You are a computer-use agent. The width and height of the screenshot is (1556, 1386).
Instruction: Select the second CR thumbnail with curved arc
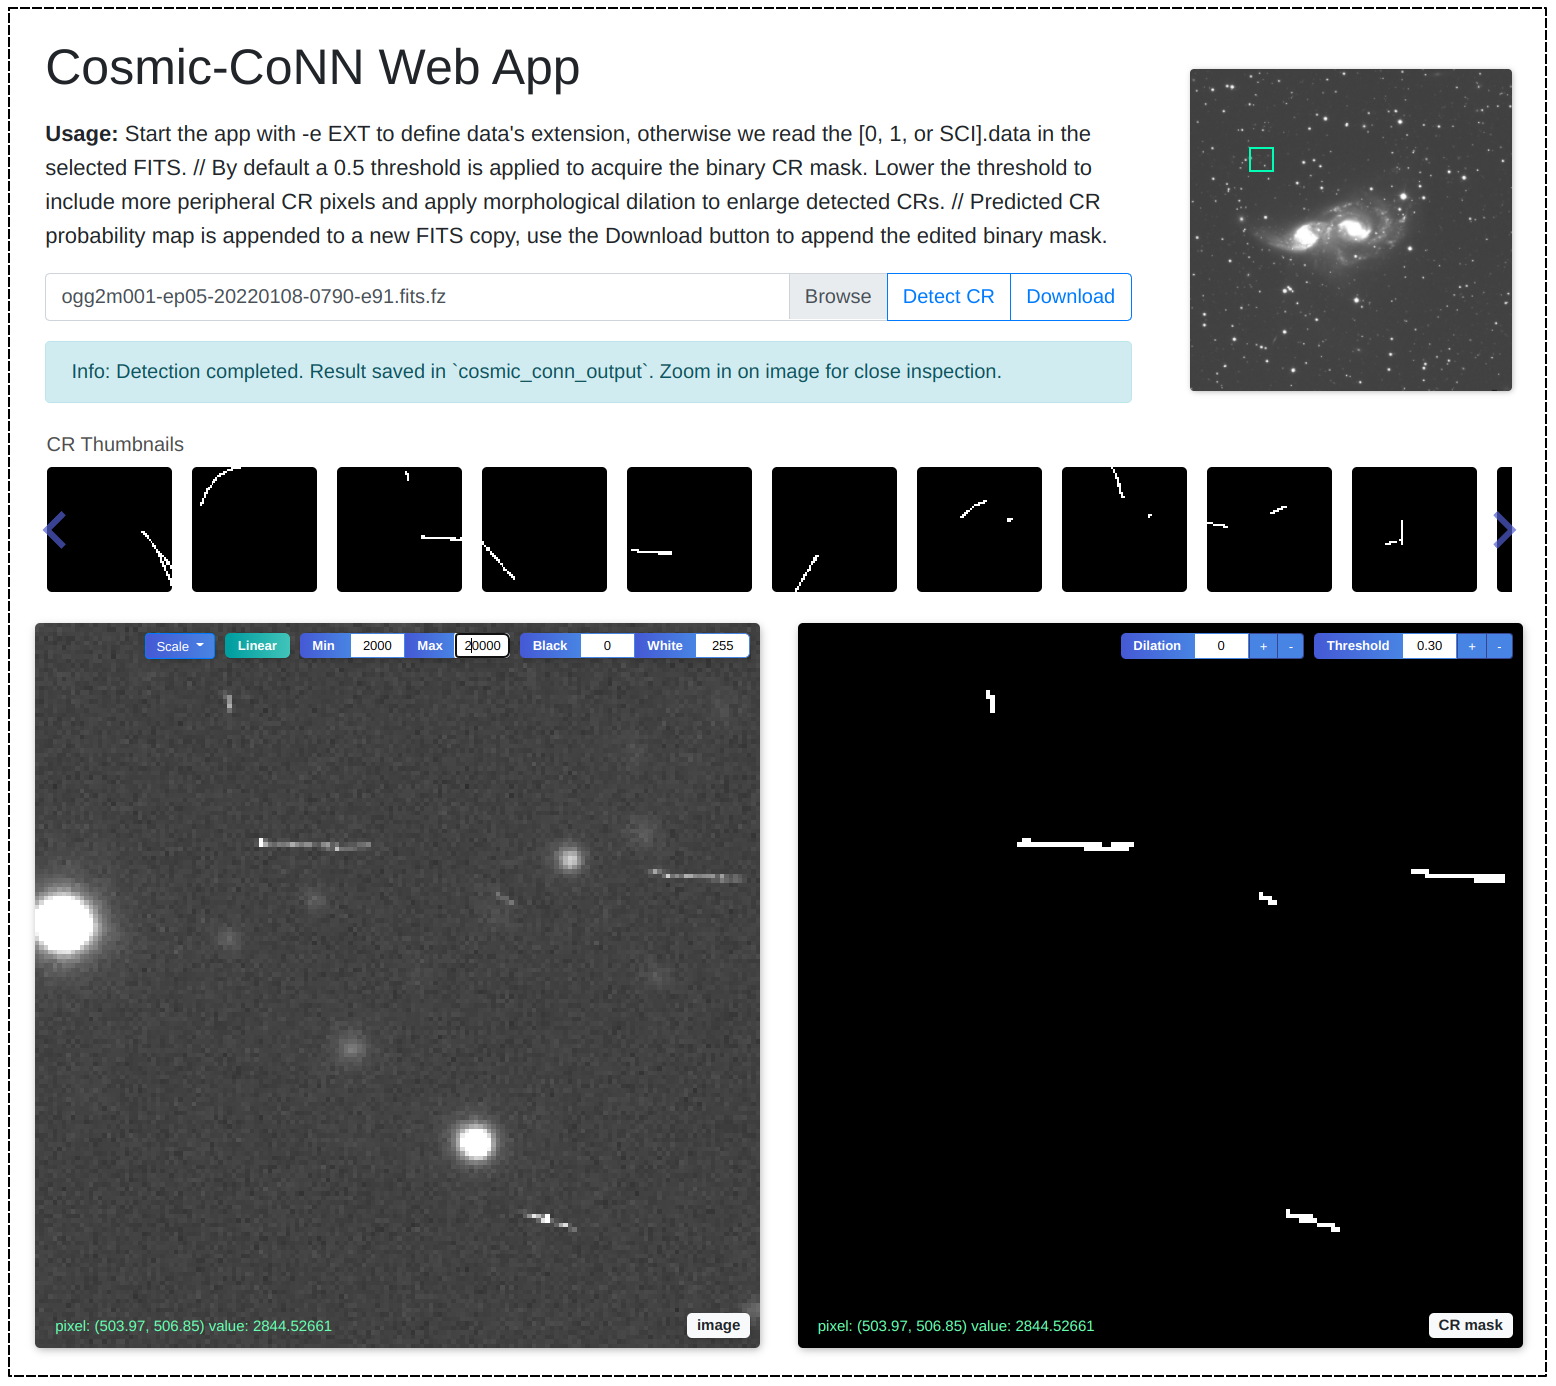pos(254,529)
